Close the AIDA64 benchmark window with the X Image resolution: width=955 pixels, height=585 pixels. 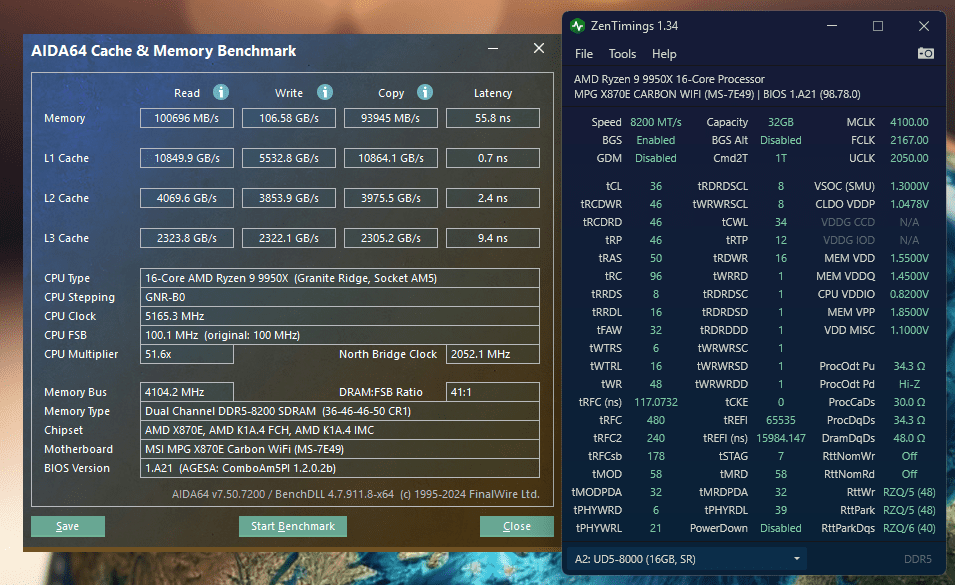[539, 48]
